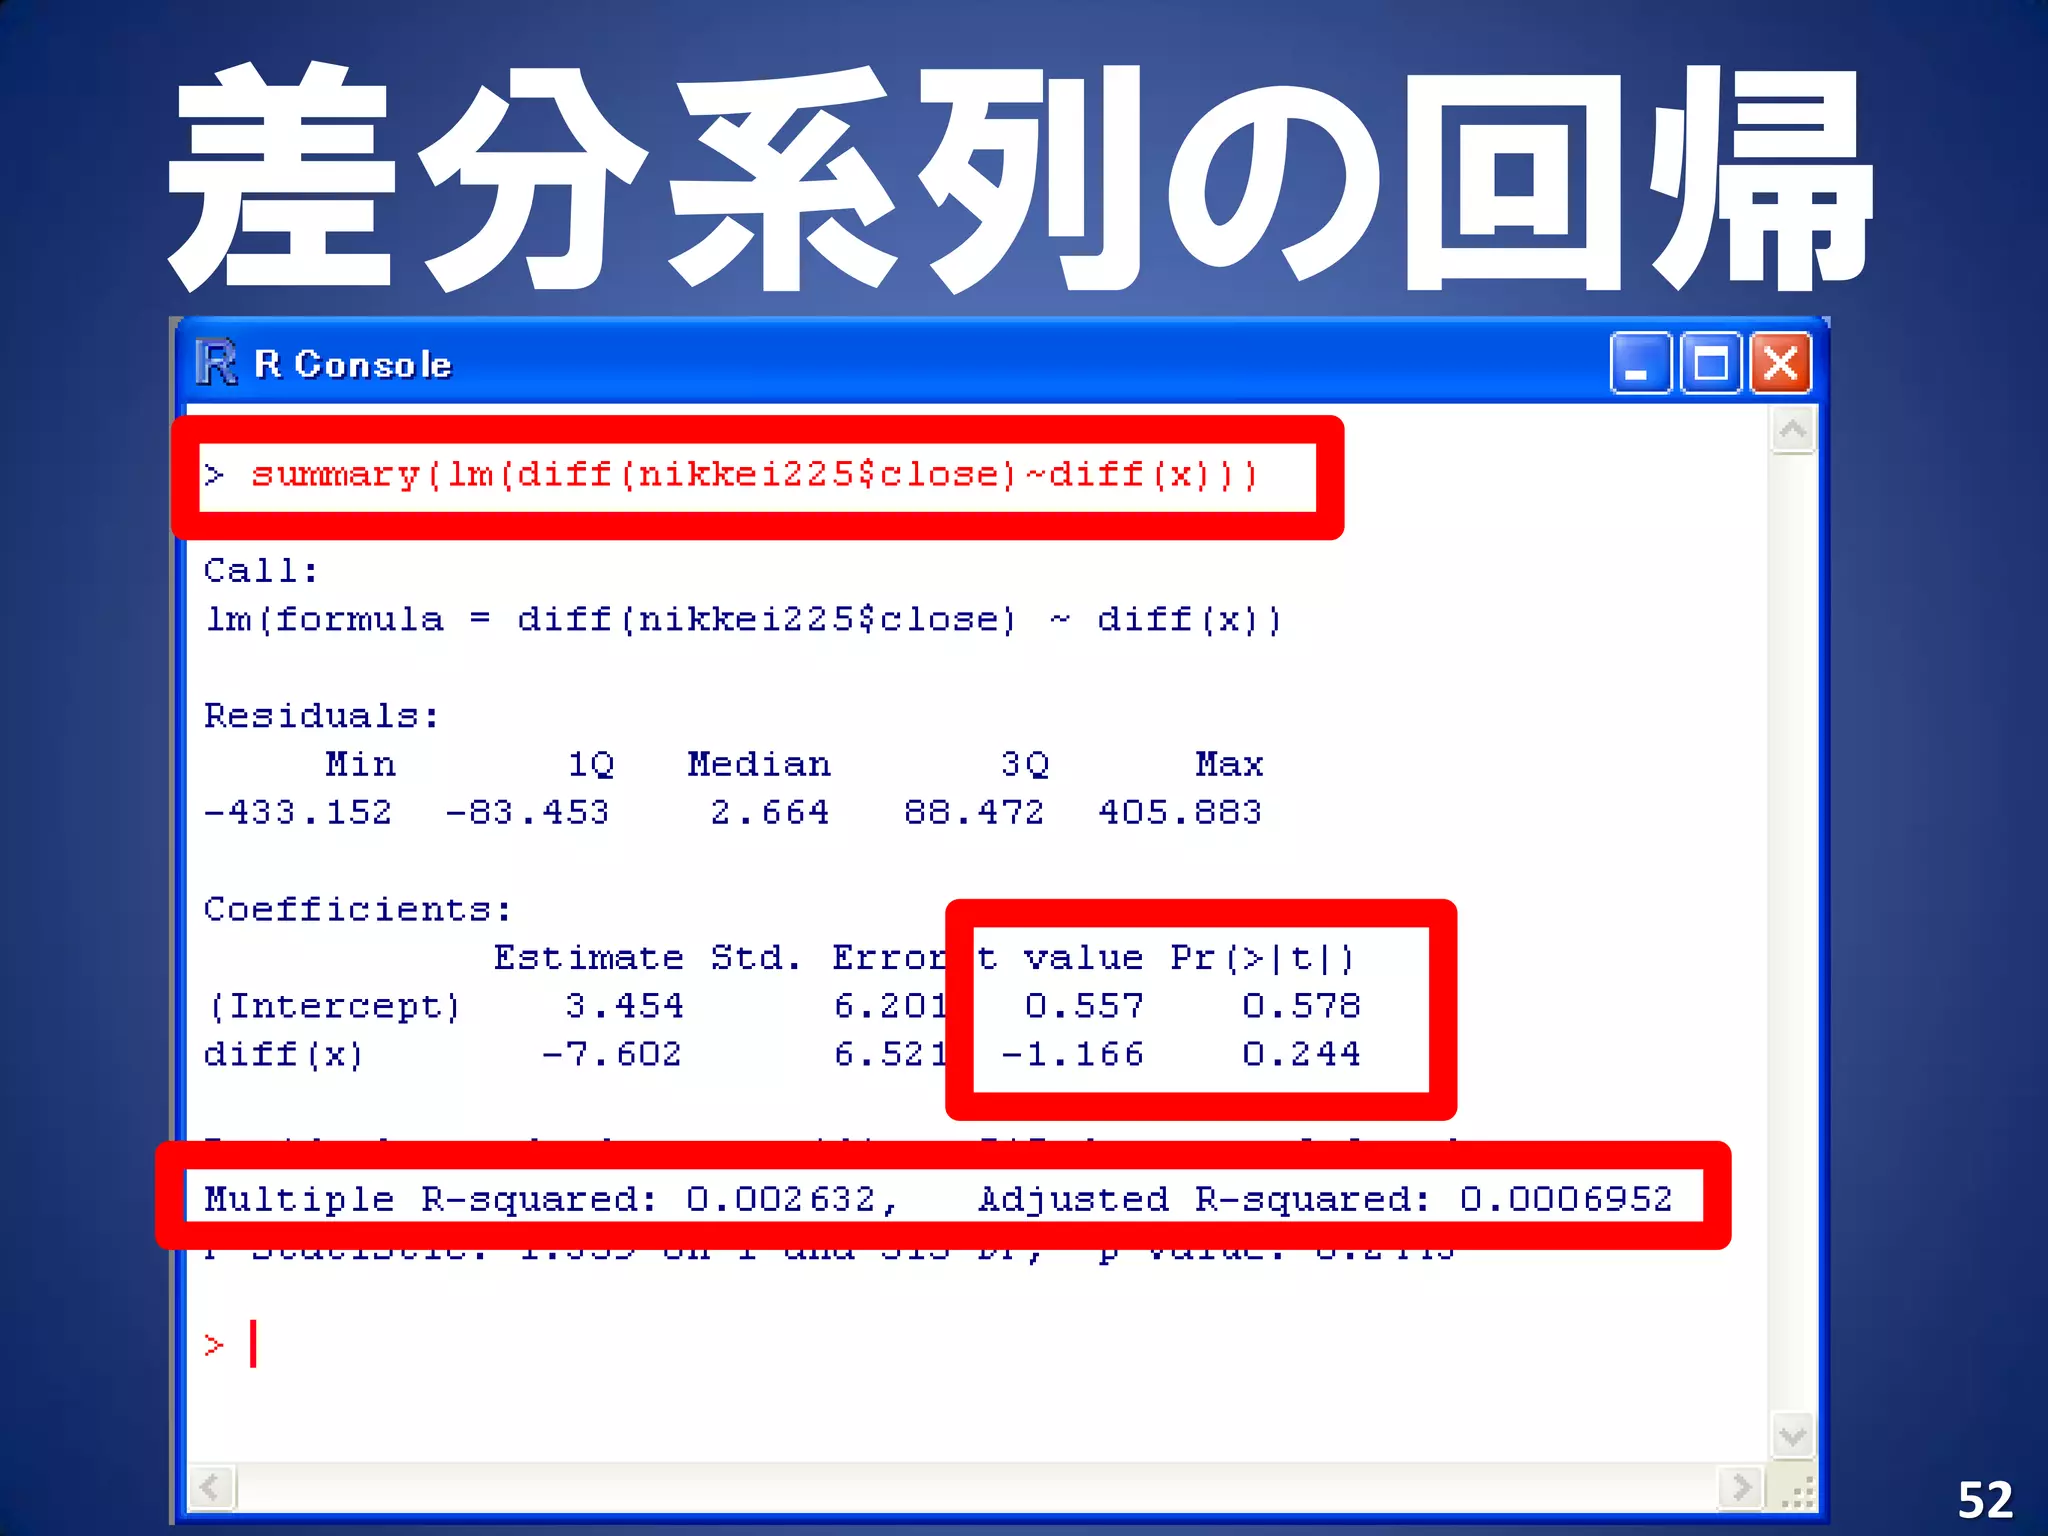Image resolution: width=2048 pixels, height=1536 pixels.
Task: Click the Median residual value 2.664
Action: pyautogui.click(x=770, y=812)
